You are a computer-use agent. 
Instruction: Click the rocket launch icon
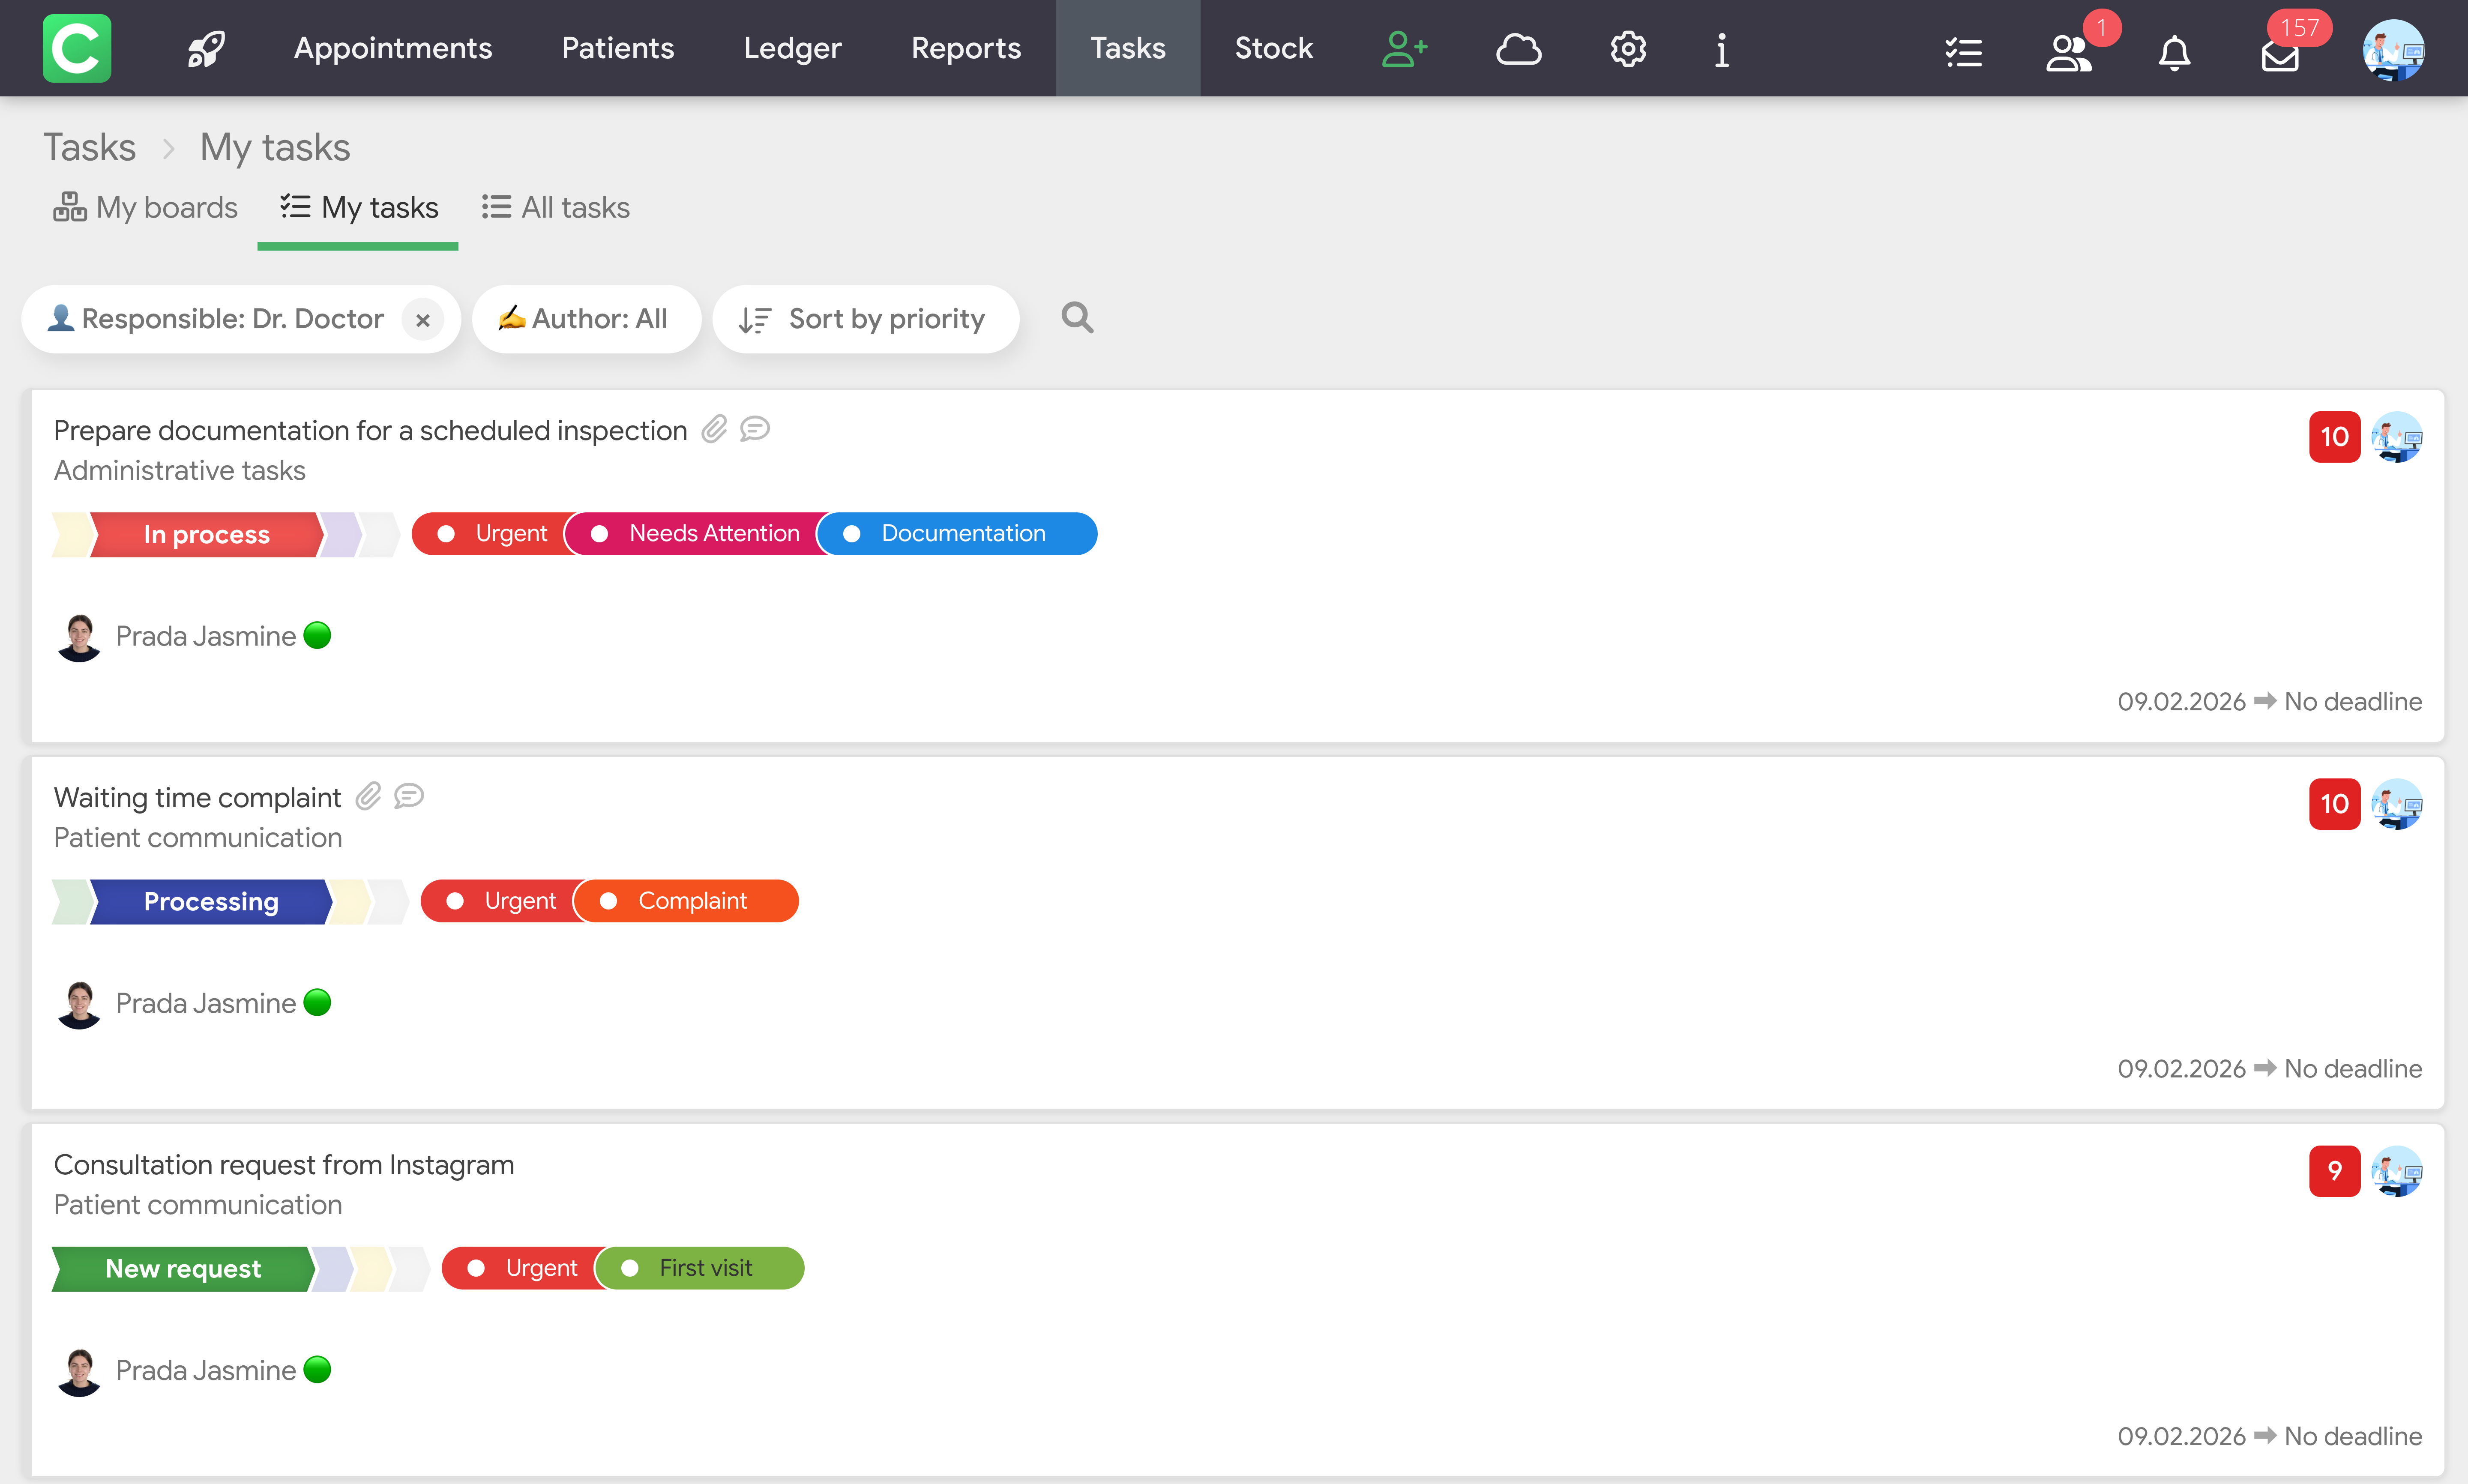pyautogui.click(x=206, y=48)
